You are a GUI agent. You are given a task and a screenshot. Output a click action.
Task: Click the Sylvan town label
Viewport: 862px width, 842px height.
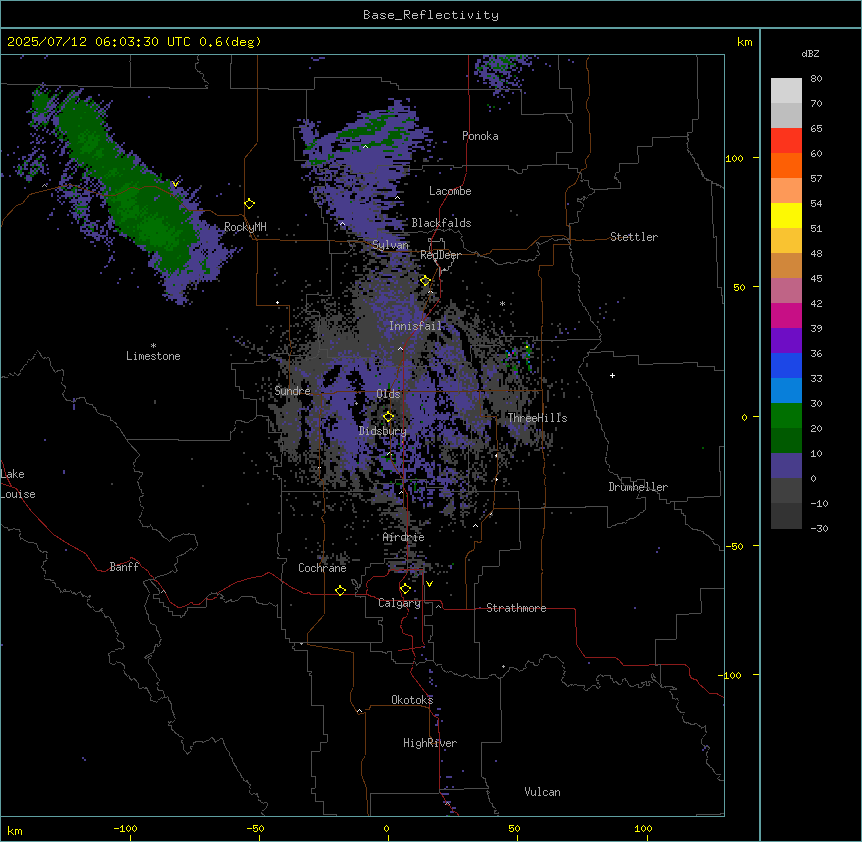coord(390,245)
